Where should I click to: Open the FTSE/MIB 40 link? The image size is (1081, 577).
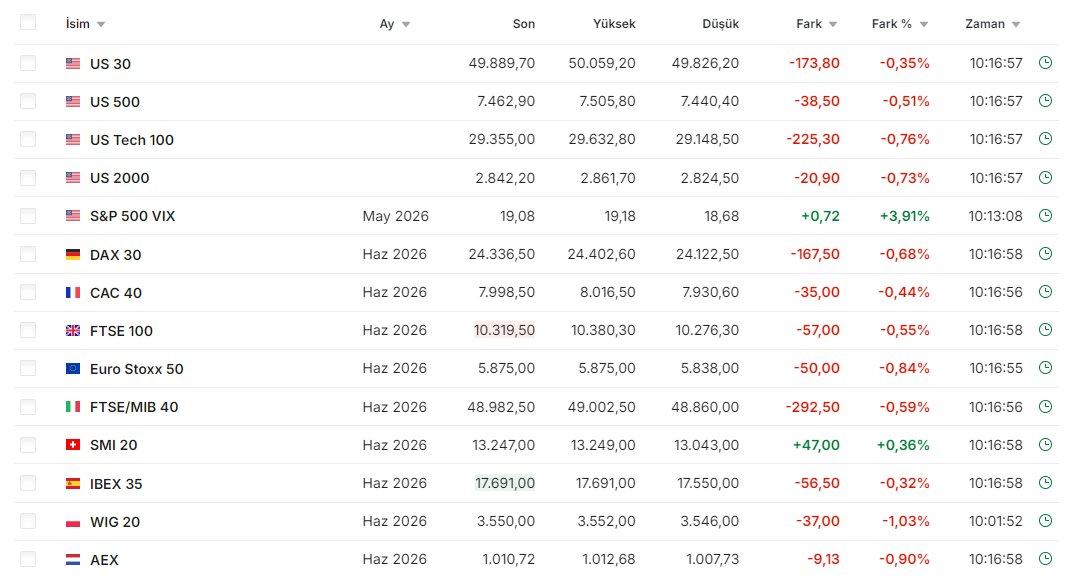coord(134,407)
